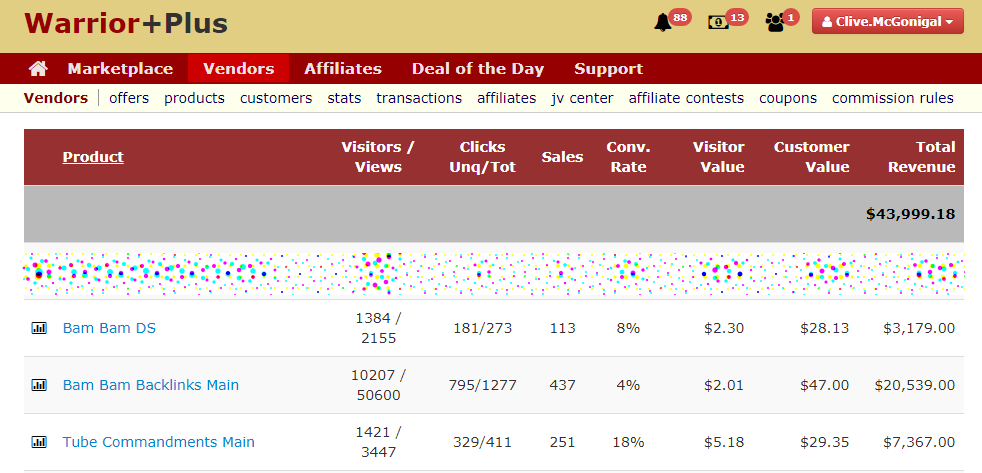Click the $7,367.00 revenue cell
Screen dimensions: 982x473
919,442
